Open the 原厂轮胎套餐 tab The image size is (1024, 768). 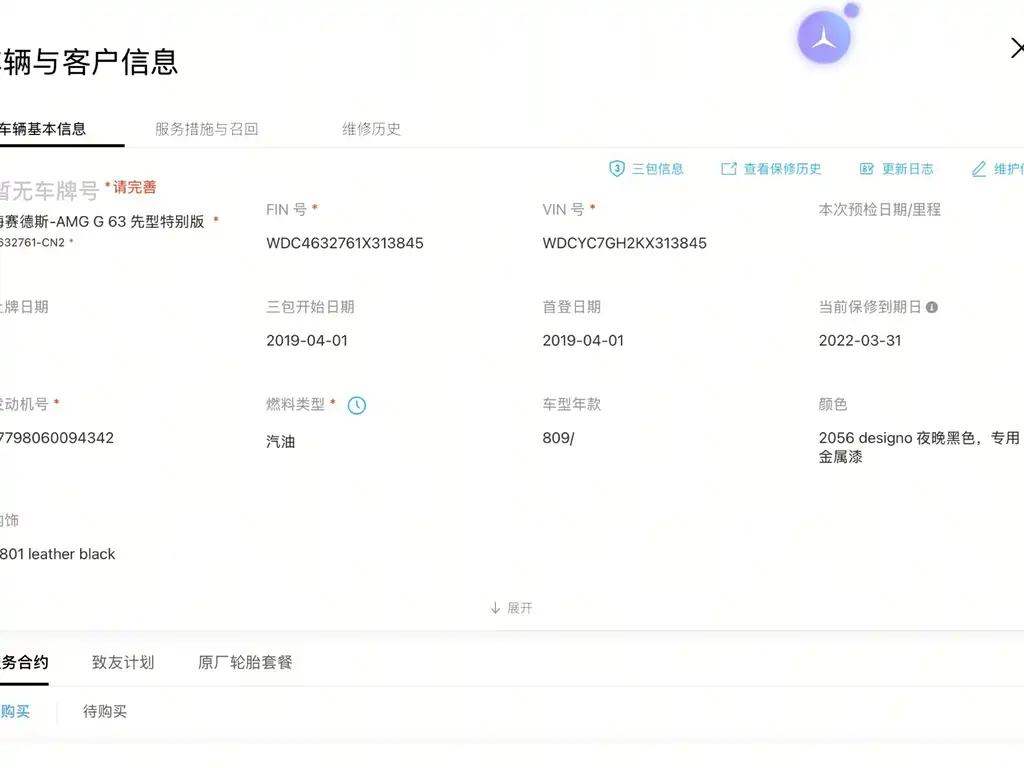pyautogui.click(x=245, y=662)
